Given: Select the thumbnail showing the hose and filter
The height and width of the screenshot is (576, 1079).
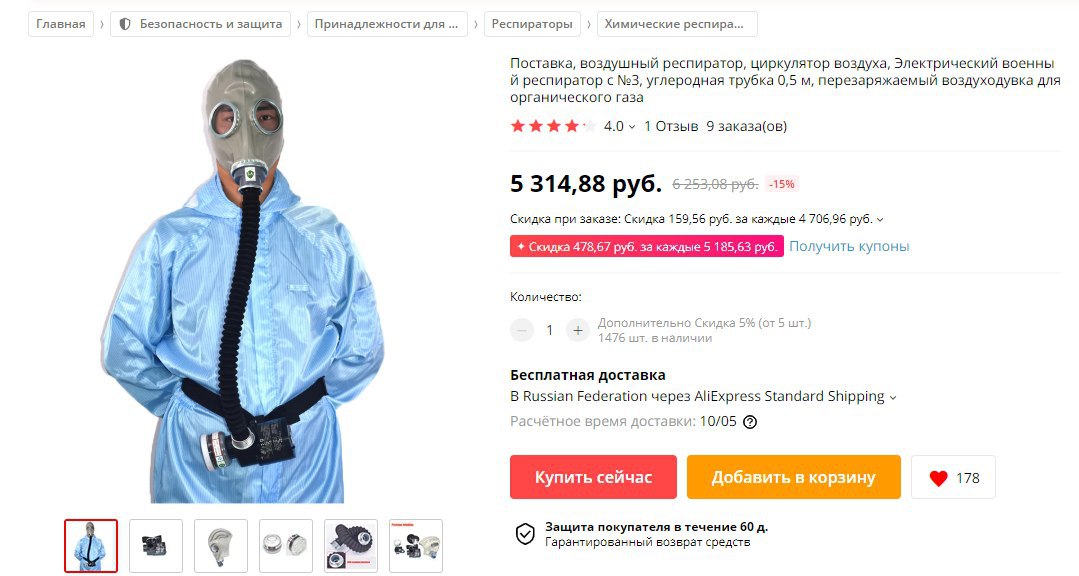Looking at the screenshot, I should point(351,546).
